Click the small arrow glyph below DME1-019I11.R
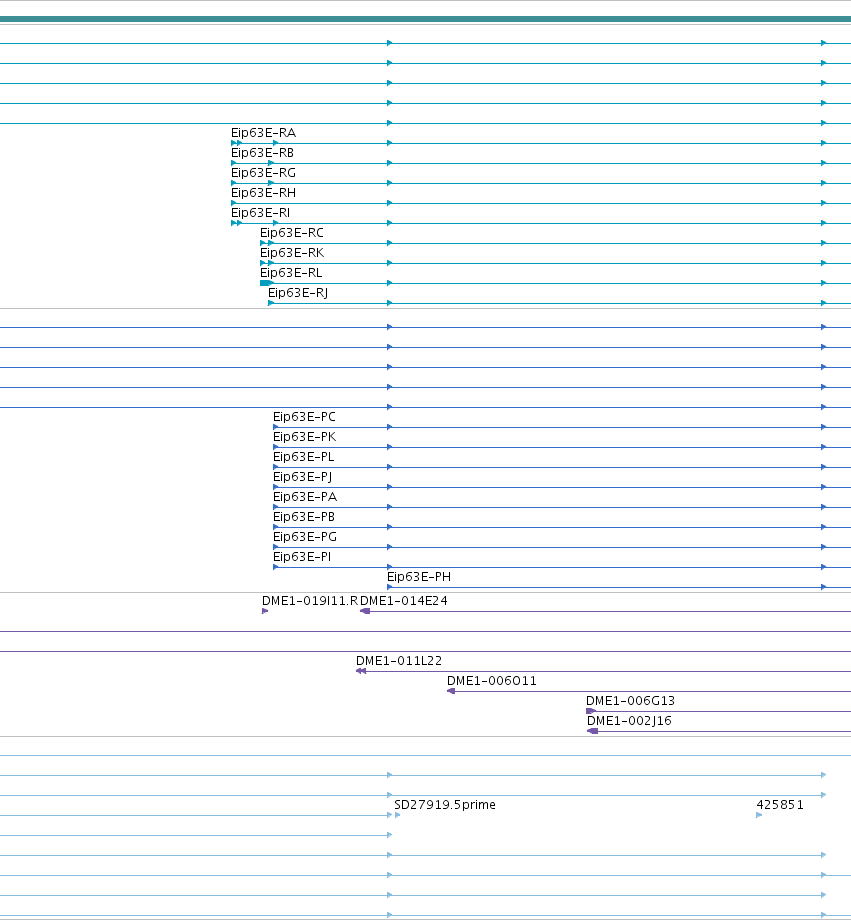This screenshot has height=920, width=851. tap(265, 611)
